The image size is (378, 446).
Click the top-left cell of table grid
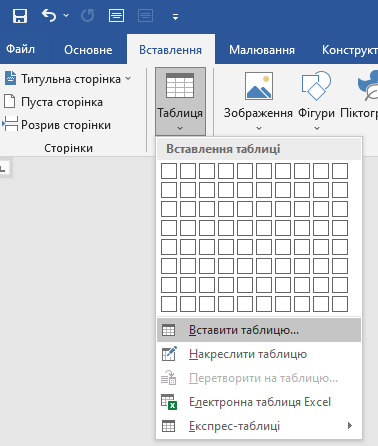coord(169,171)
